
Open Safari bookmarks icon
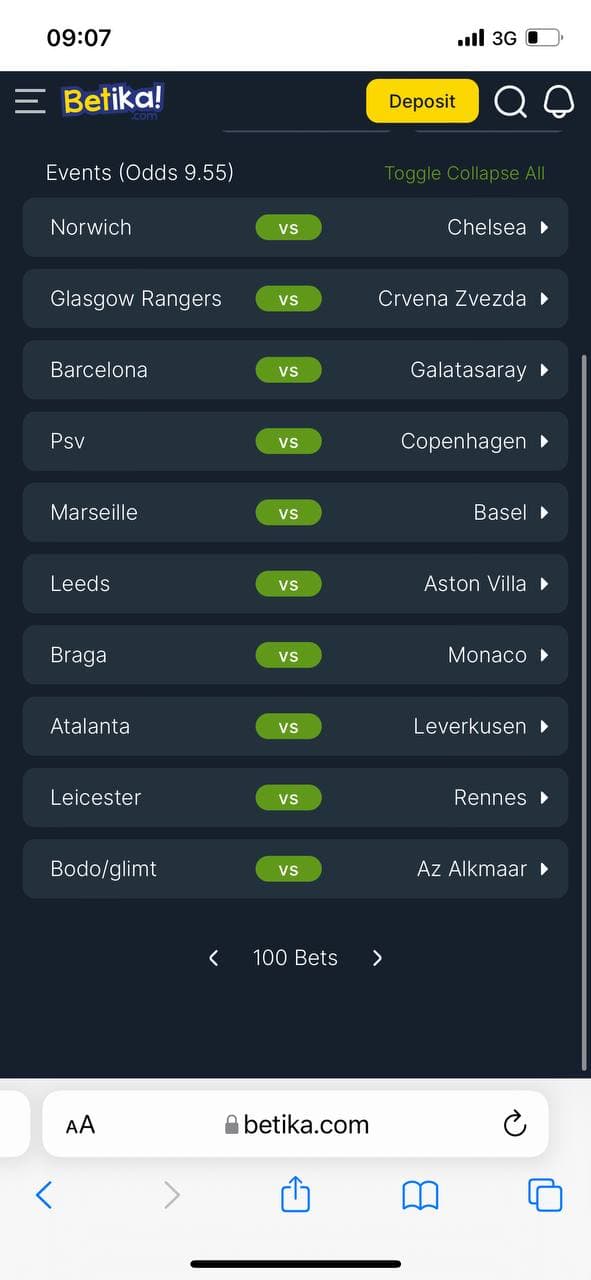420,1195
